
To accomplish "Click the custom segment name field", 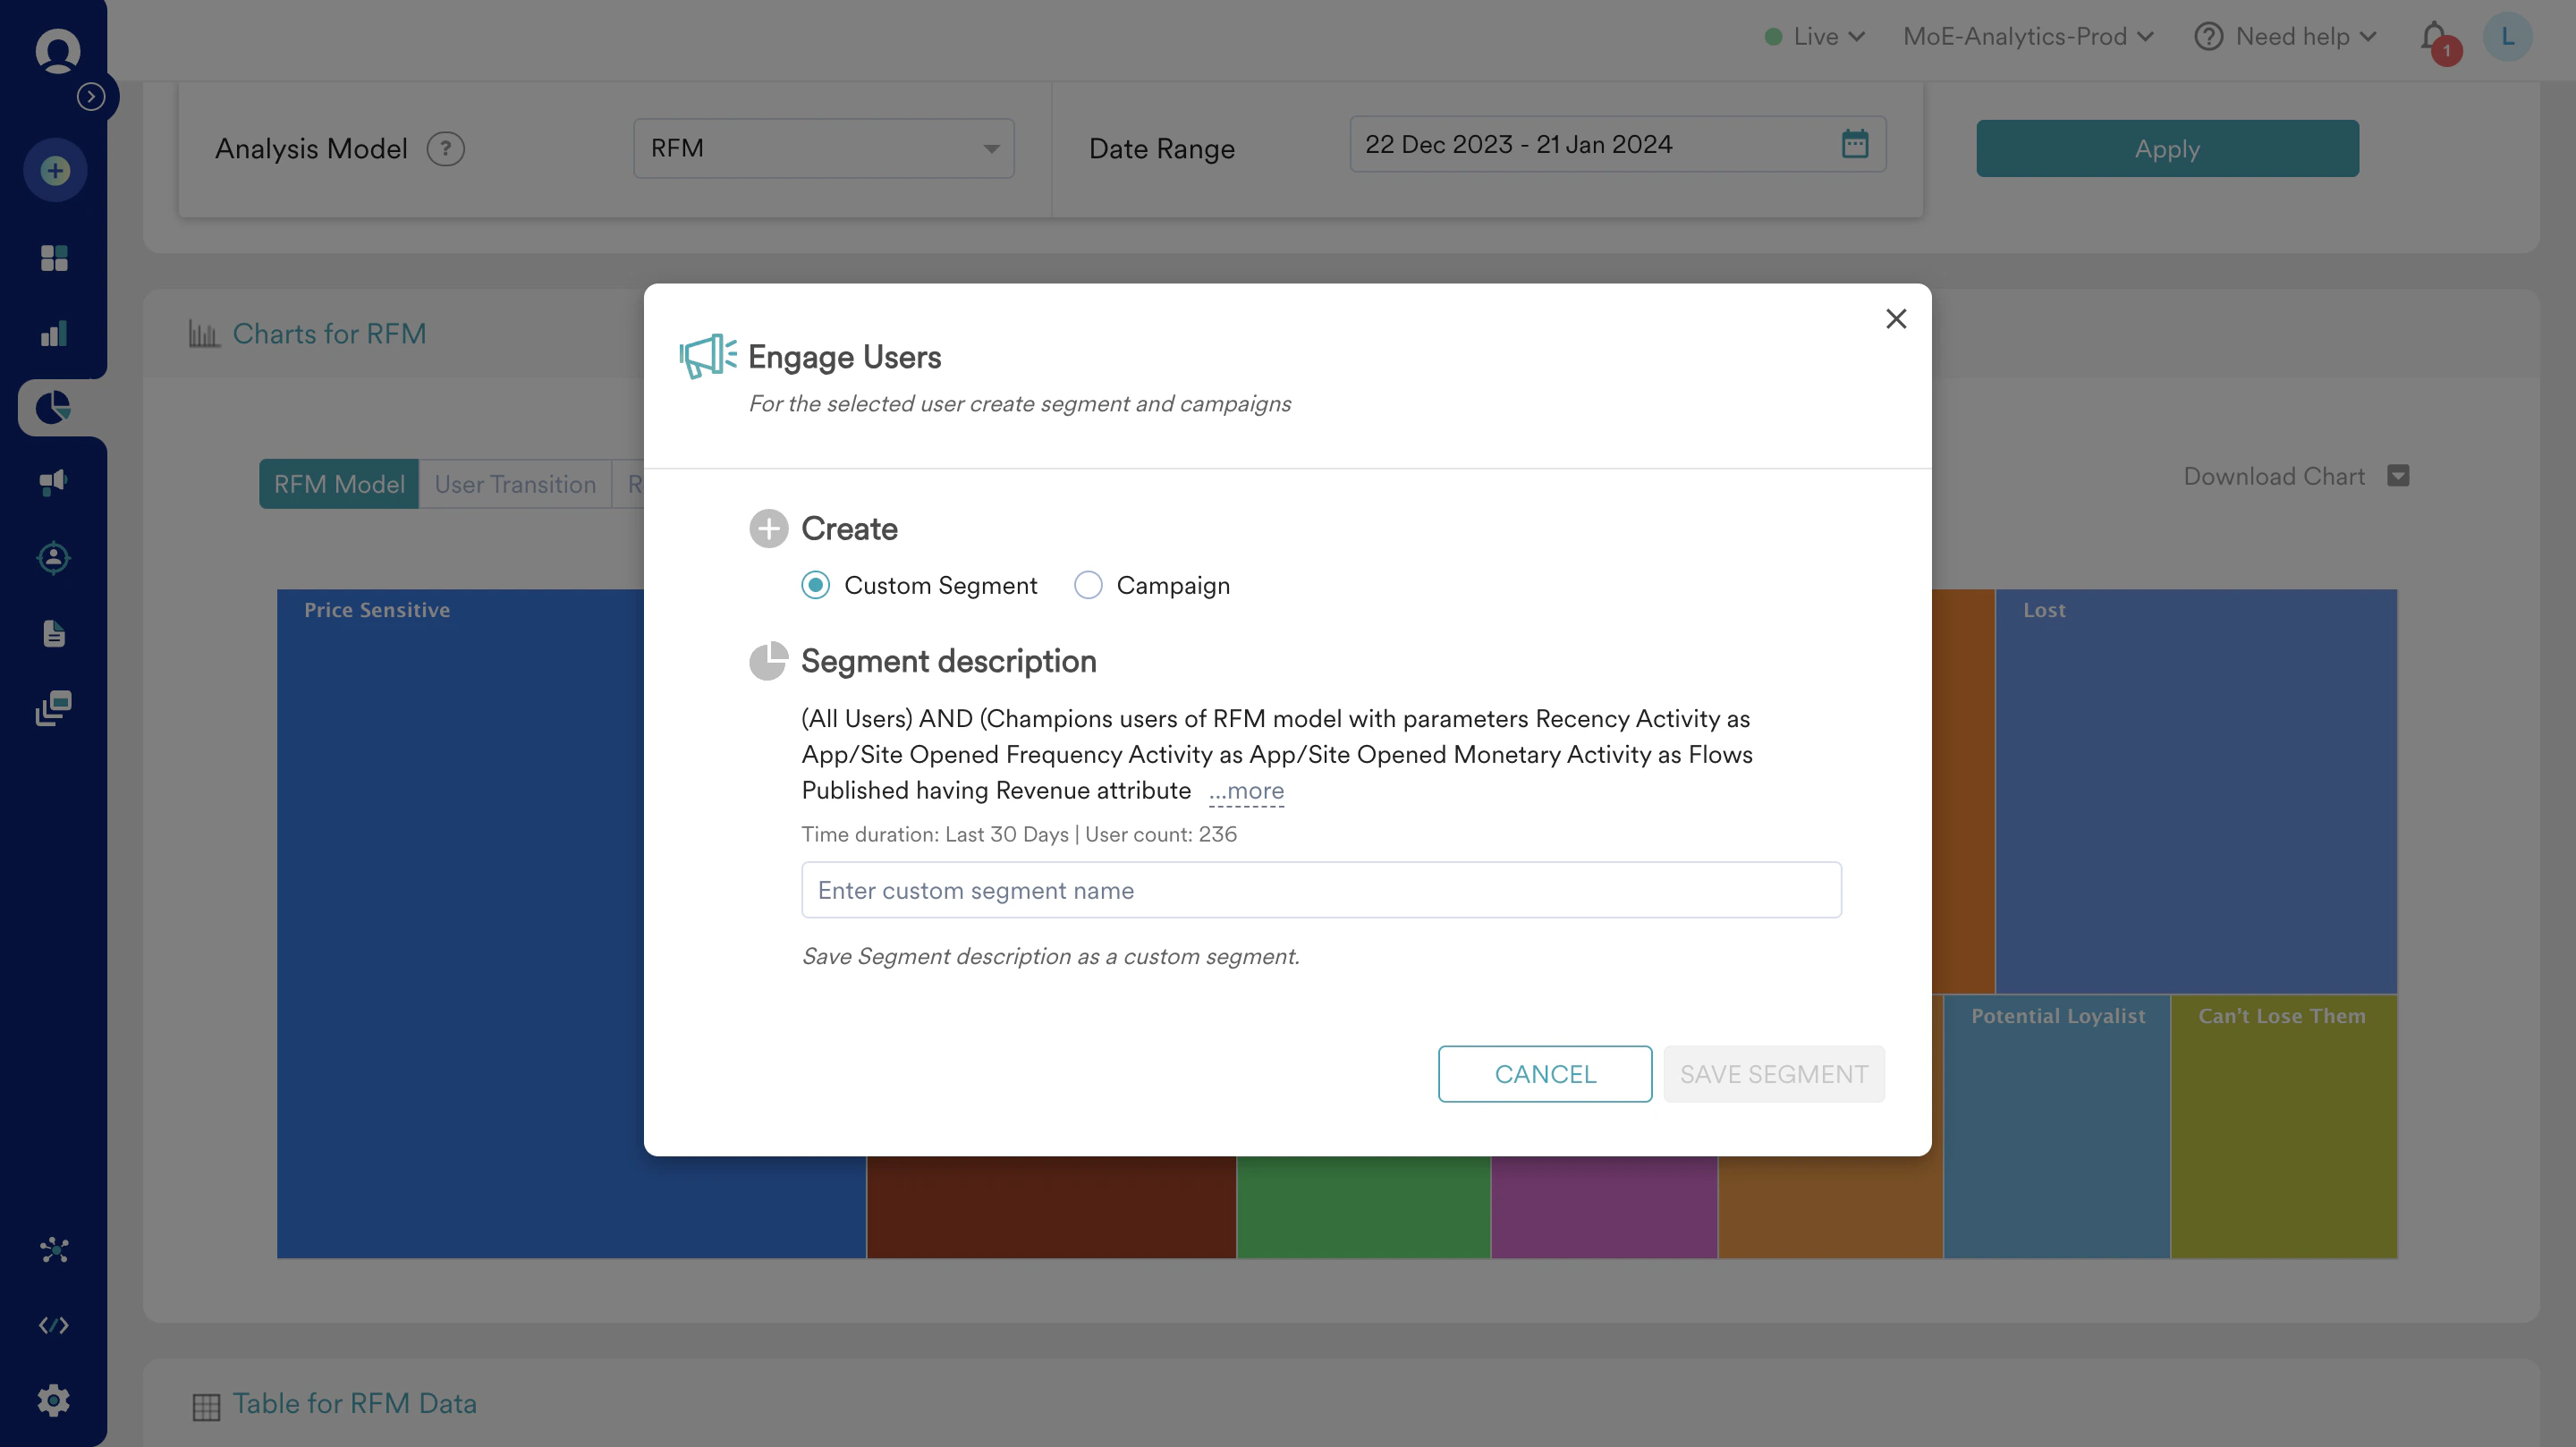I will click(x=1320, y=890).
